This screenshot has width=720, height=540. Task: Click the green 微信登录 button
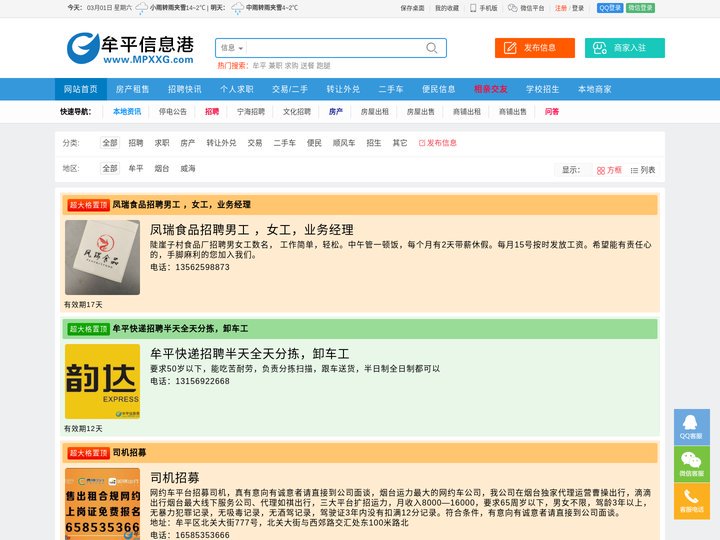[x=640, y=8]
